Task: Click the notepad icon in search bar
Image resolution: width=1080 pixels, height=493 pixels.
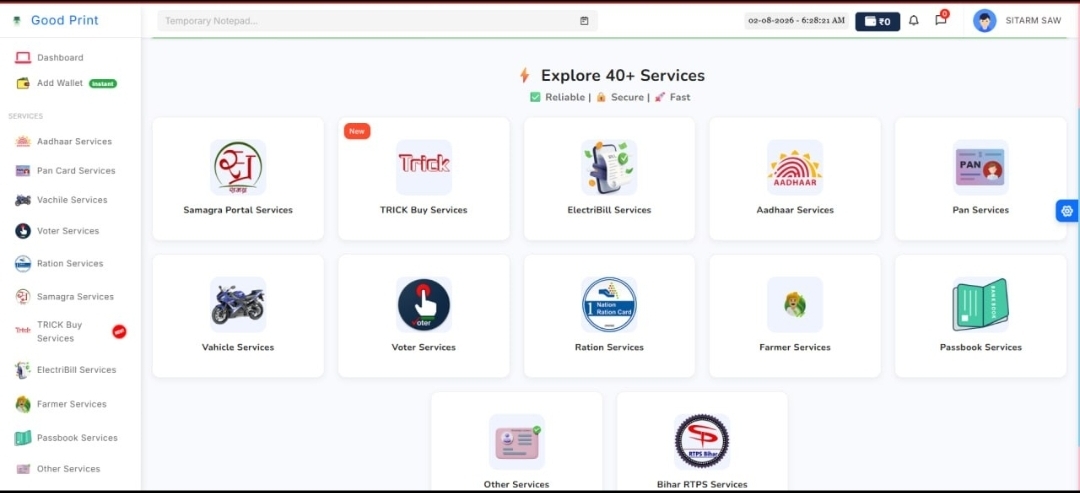Action: coord(584,21)
